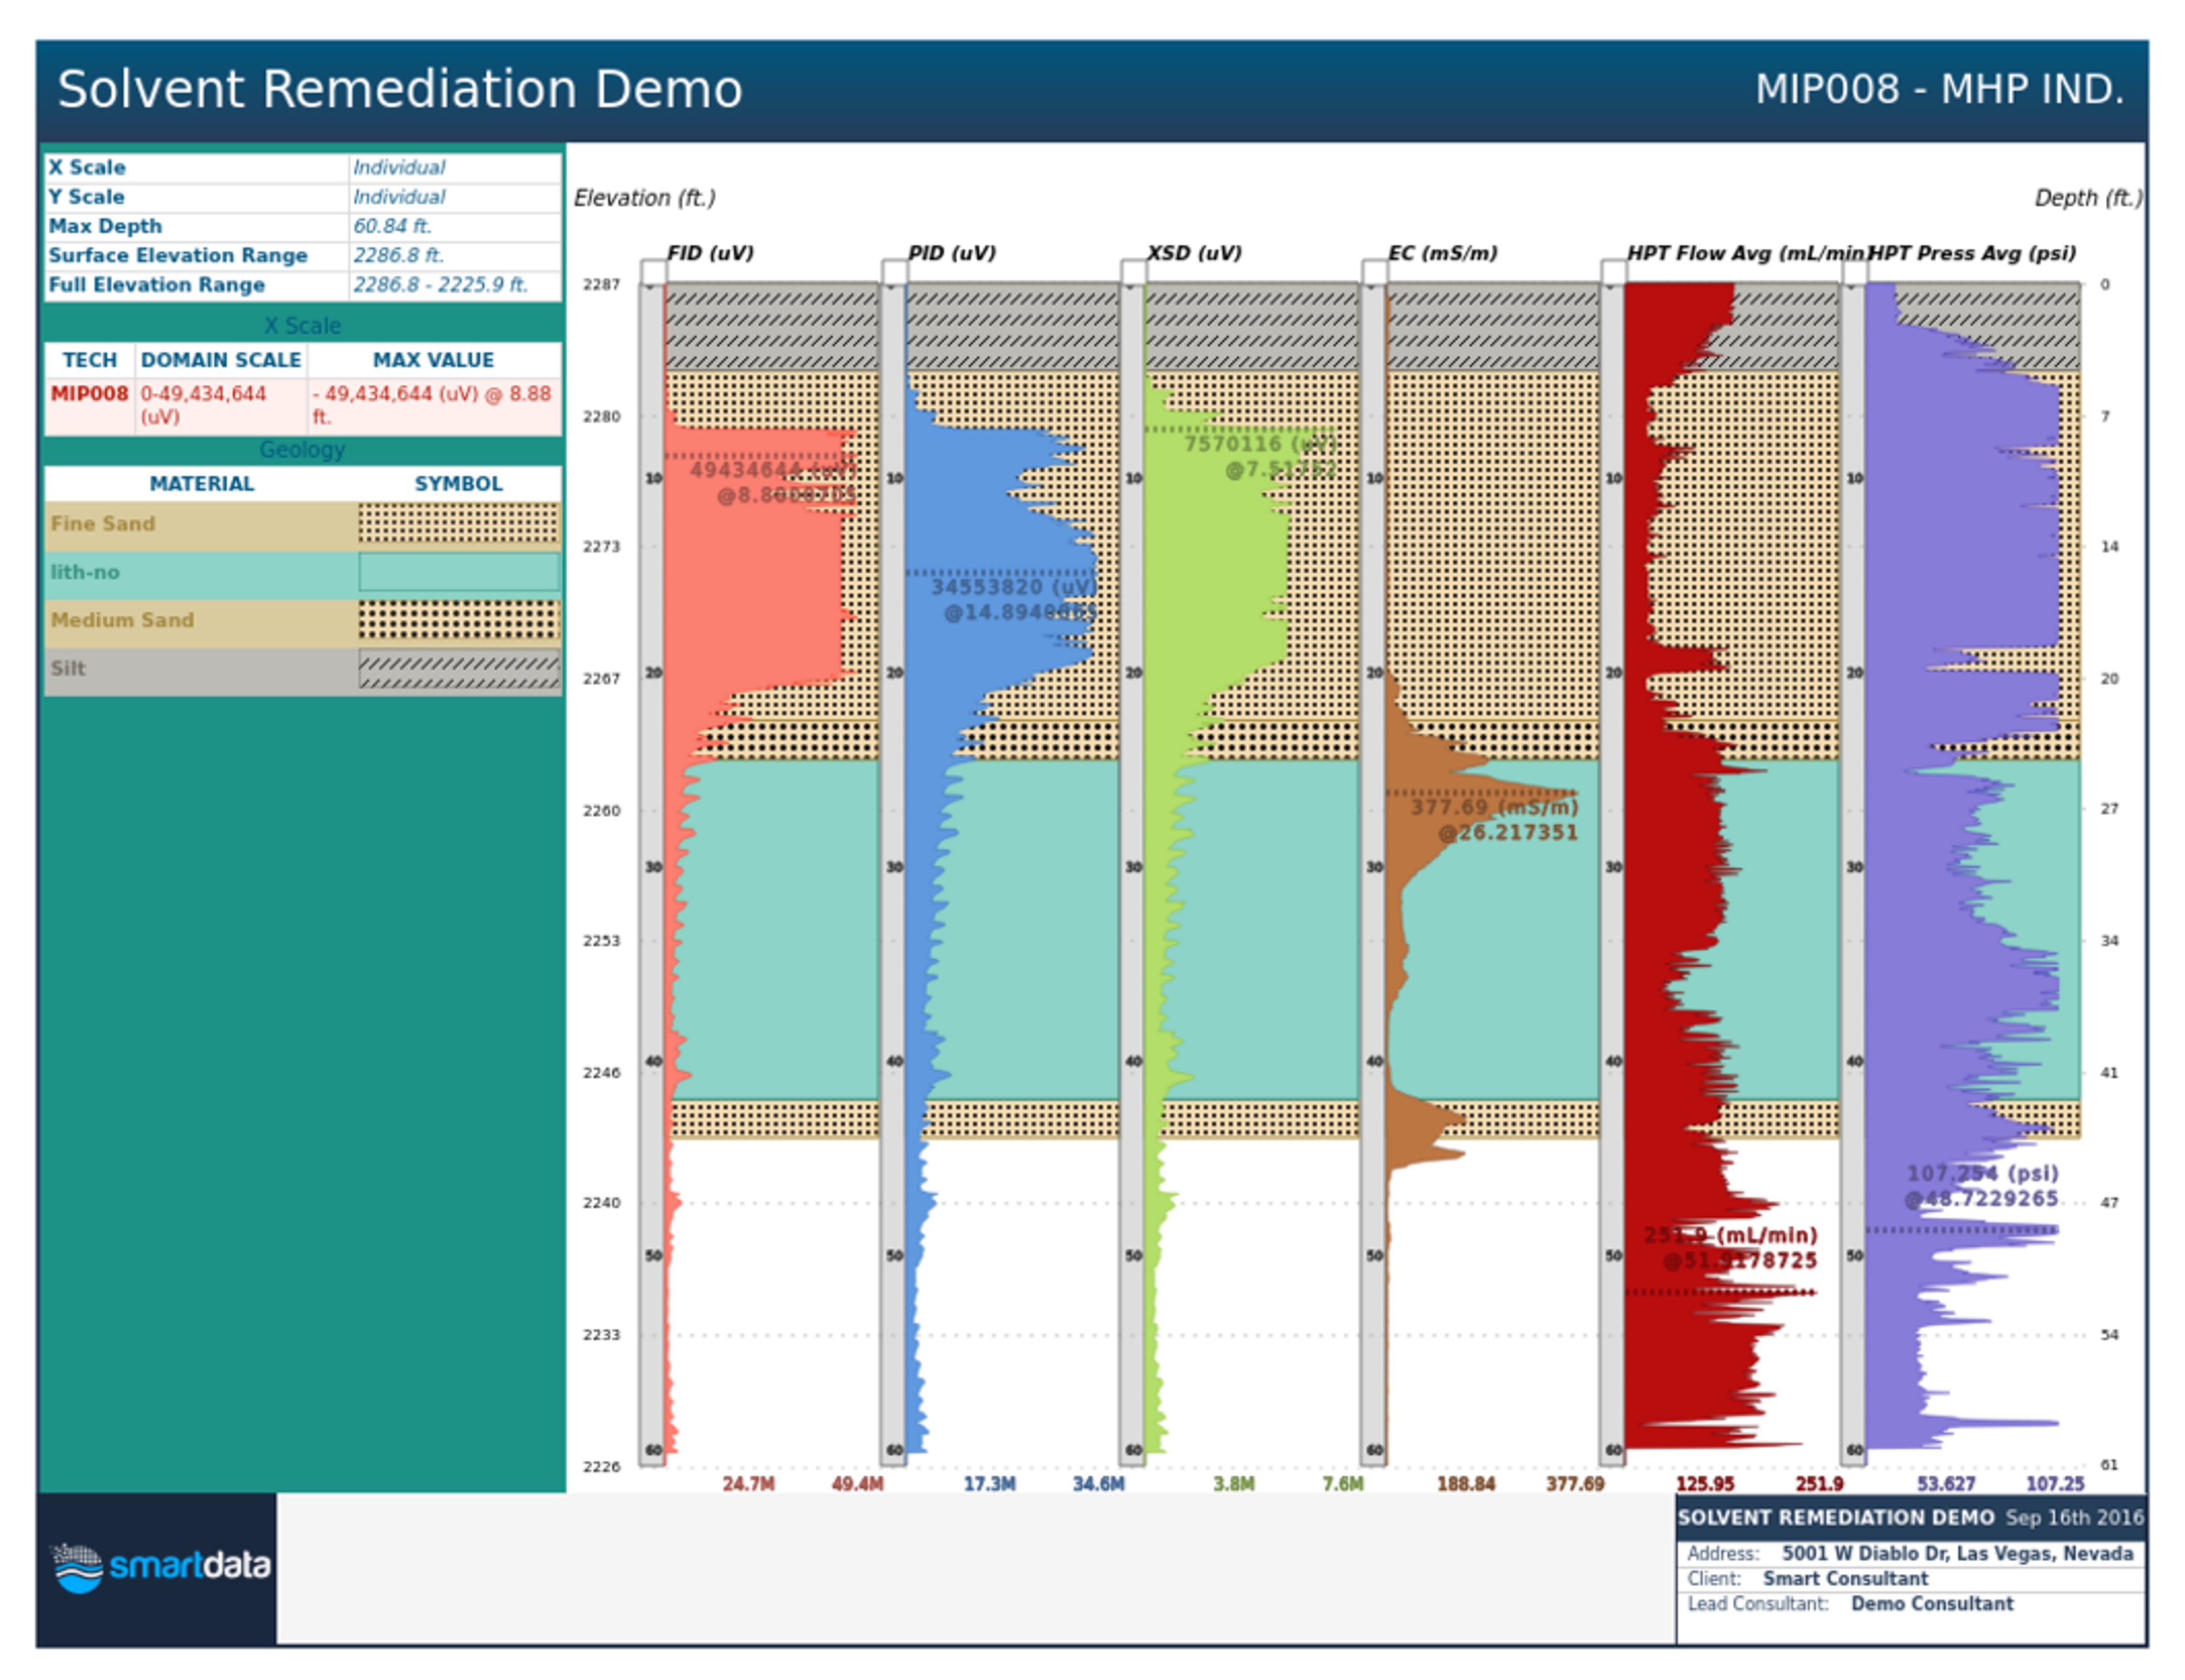This screenshot has width=2185, height=1680.
Task: Select the Fine Sand dotted symbol swatch
Action: pyautogui.click(x=459, y=524)
